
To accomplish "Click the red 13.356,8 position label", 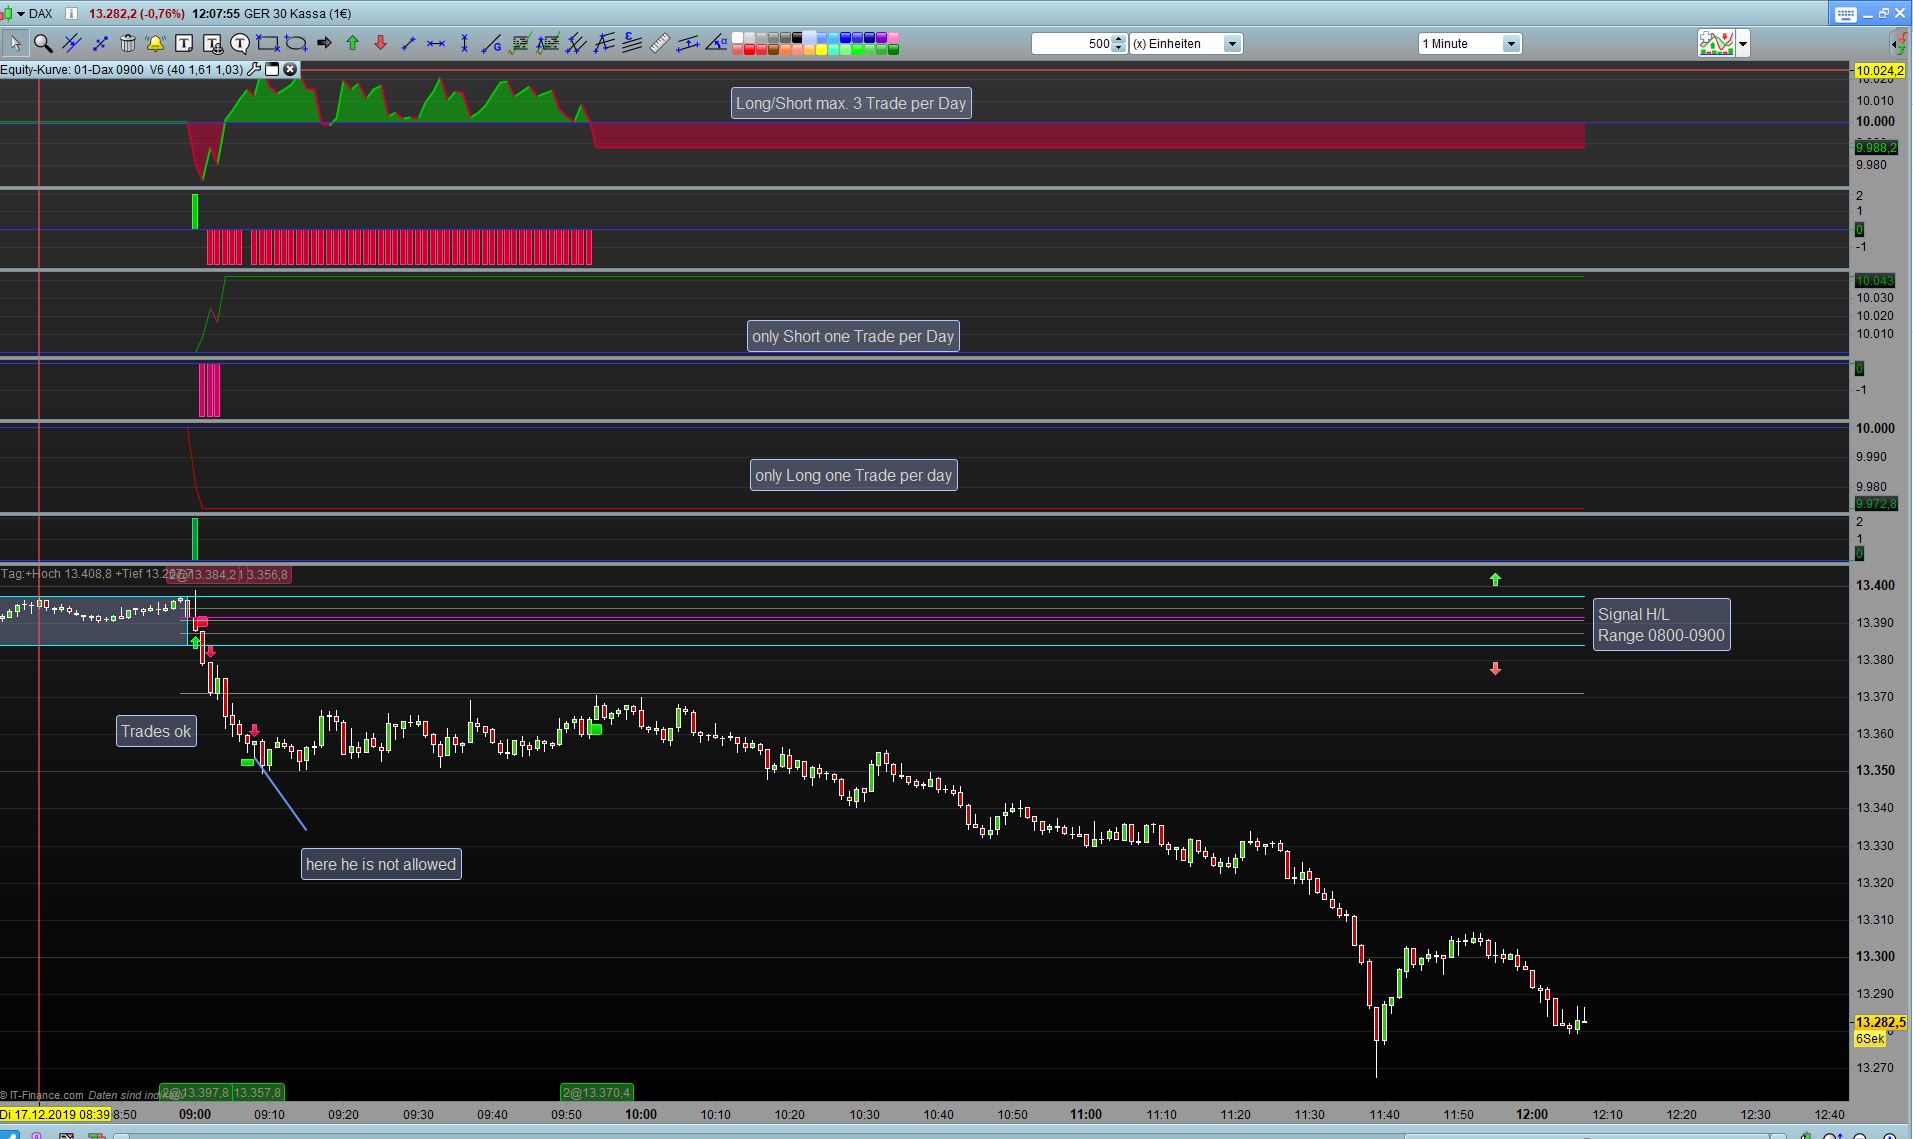I will point(267,575).
